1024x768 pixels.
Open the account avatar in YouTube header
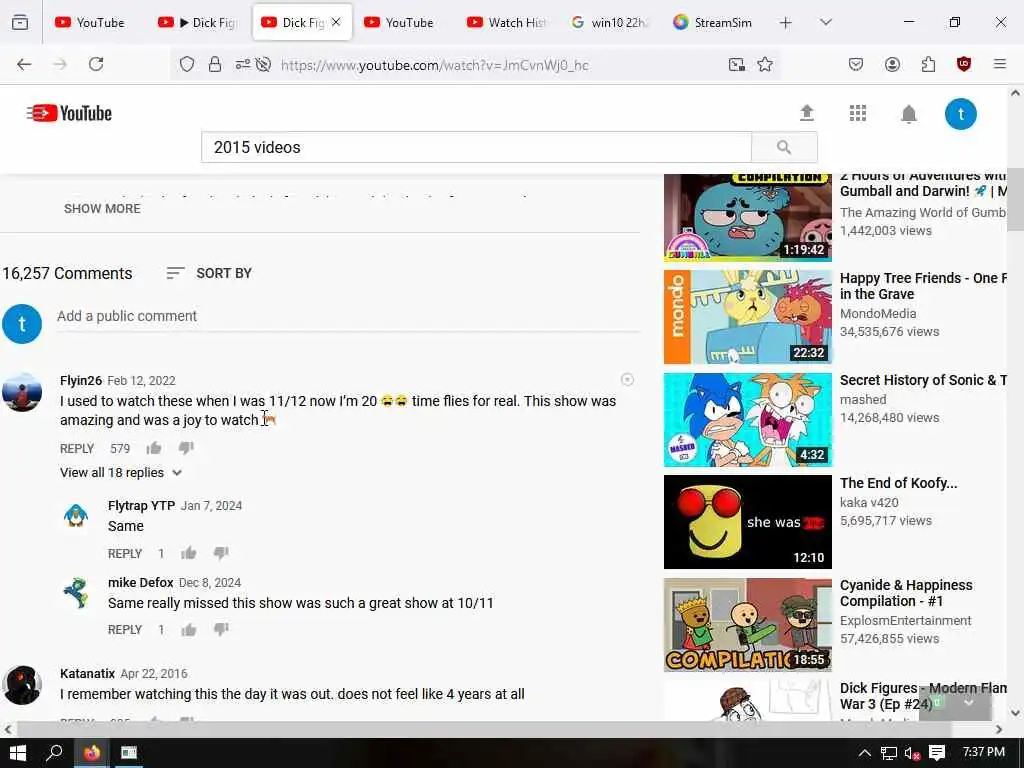(961, 114)
